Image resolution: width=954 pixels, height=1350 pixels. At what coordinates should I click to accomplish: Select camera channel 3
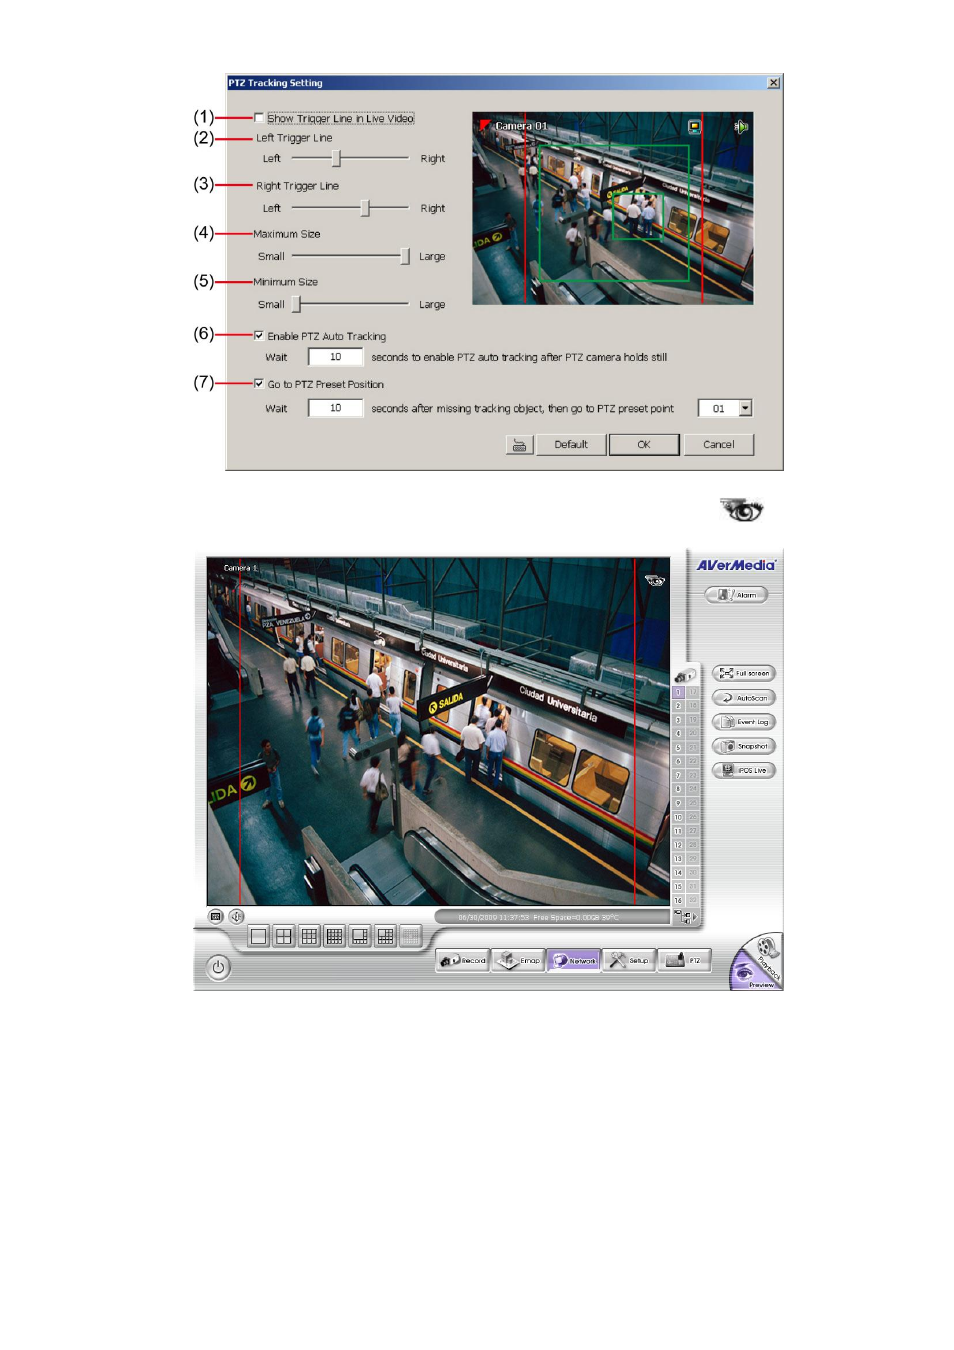tap(678, 720)
